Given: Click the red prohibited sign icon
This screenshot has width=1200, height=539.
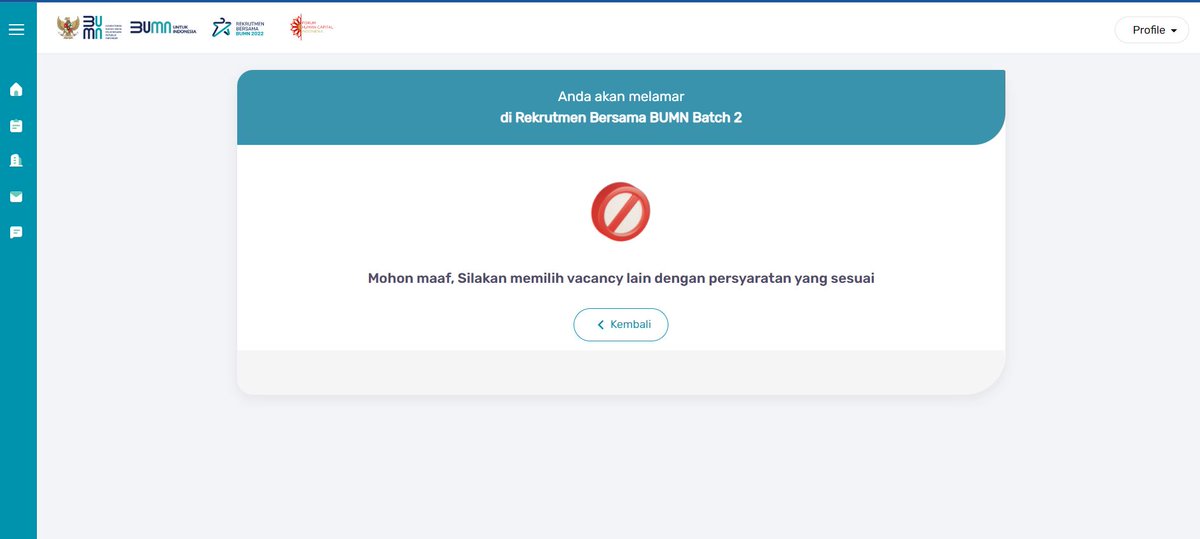Looking at the screenshot, I should click(621, 211).
